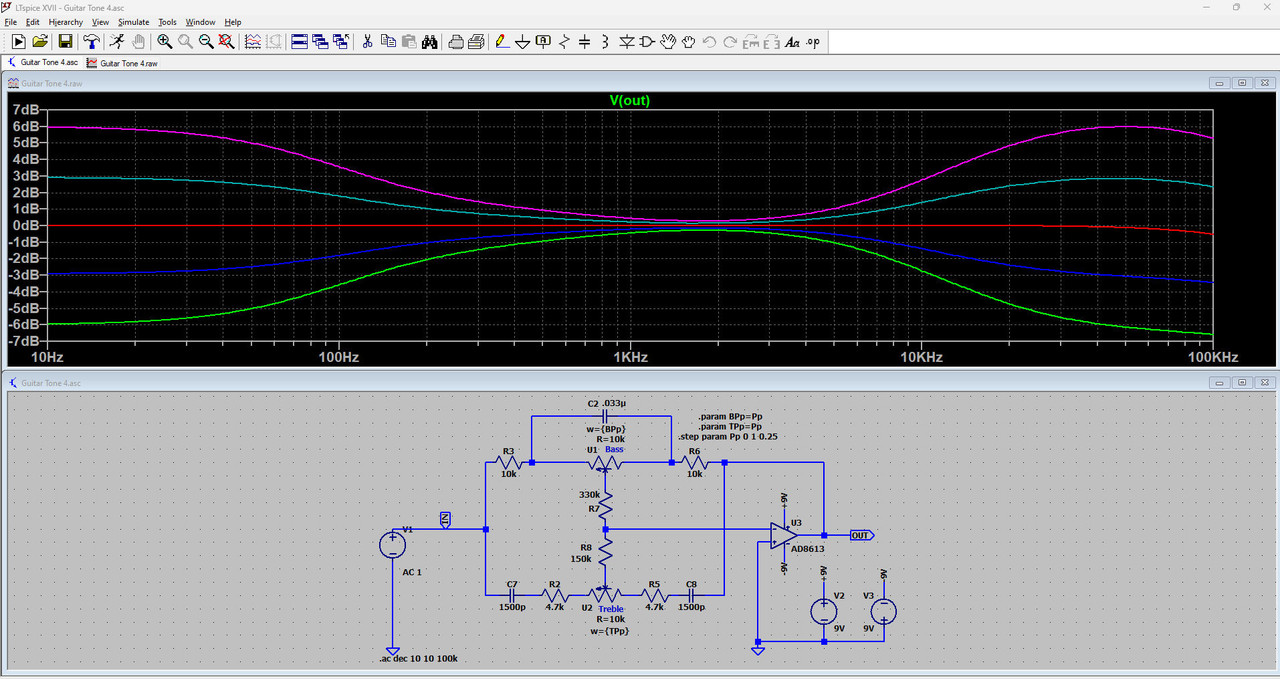The image size is (1280, 679).
Task: Open the Open file folder icon
Action: point(40,41)
